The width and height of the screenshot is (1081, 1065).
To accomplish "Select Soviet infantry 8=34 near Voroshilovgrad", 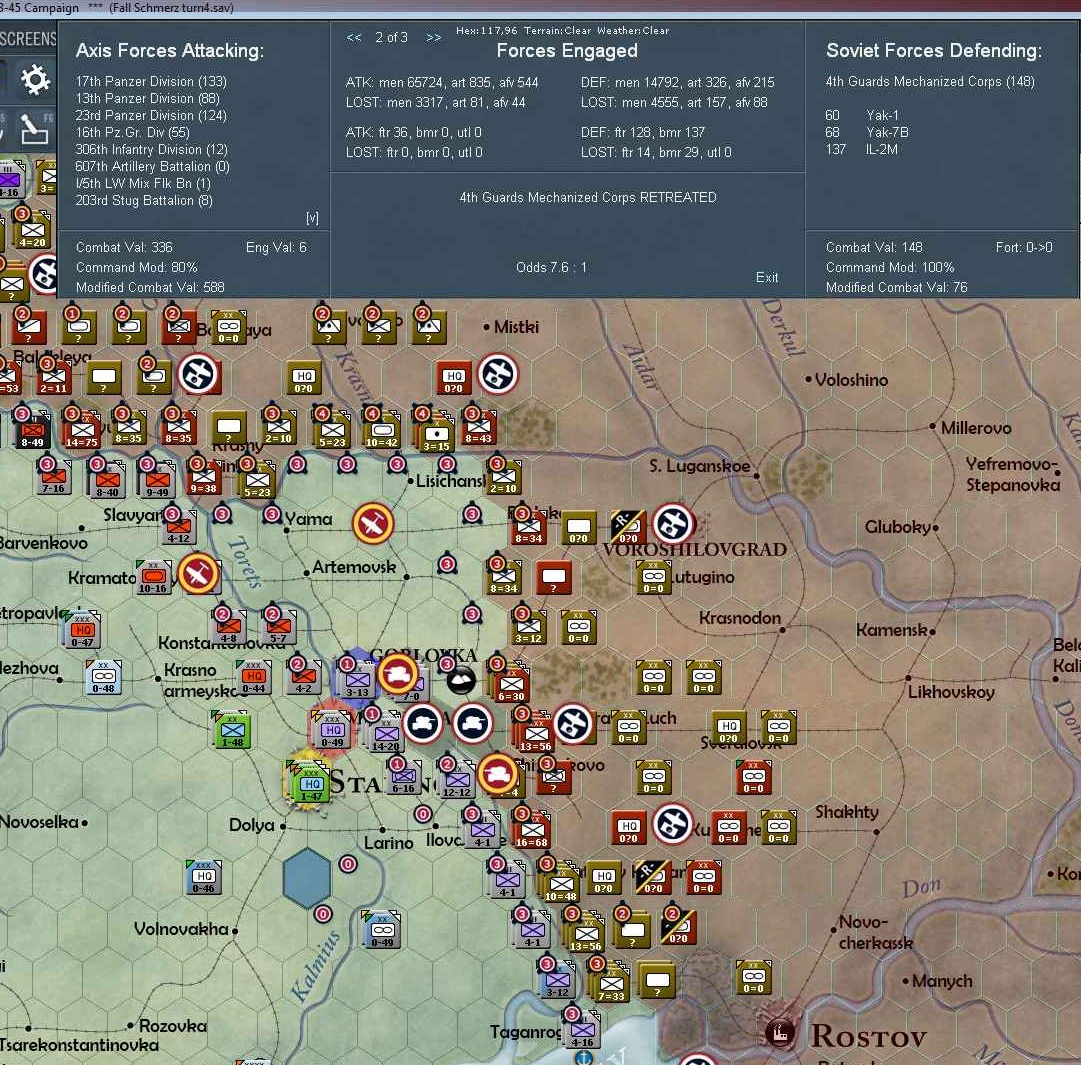I will pyautogui.click(x=528, y=528).
